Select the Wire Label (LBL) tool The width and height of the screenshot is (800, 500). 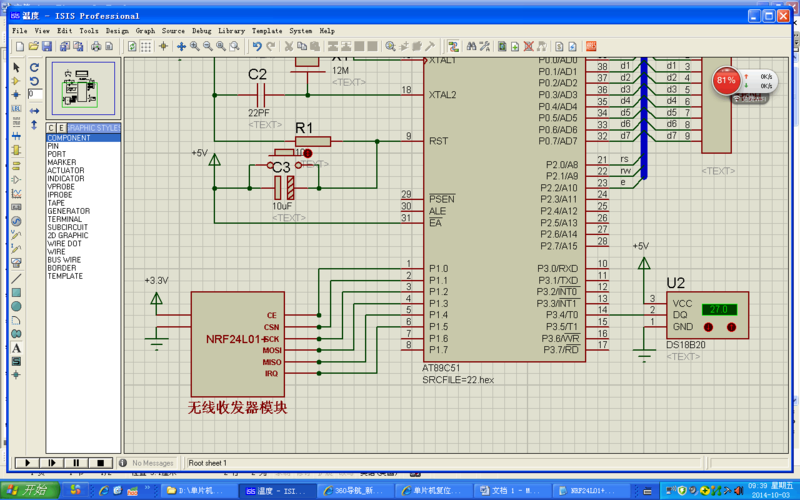16,109
